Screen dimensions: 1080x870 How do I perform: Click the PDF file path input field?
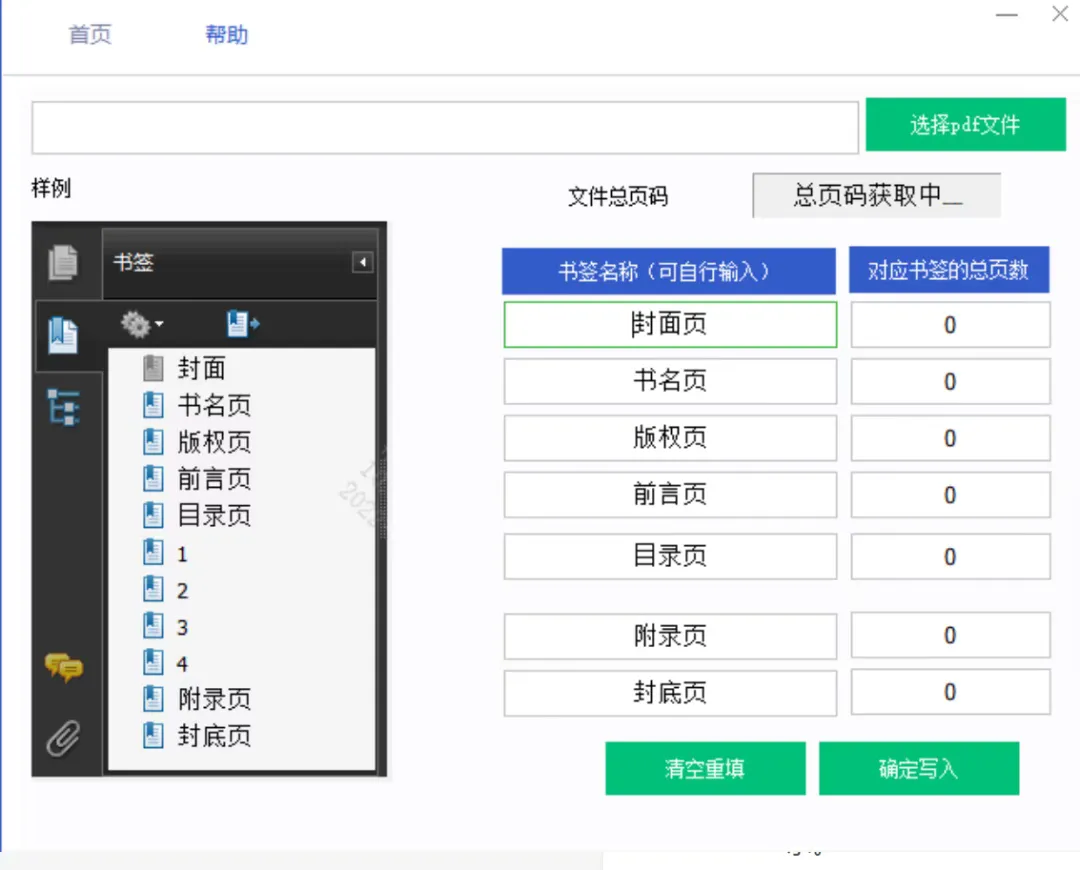point(445,127)
